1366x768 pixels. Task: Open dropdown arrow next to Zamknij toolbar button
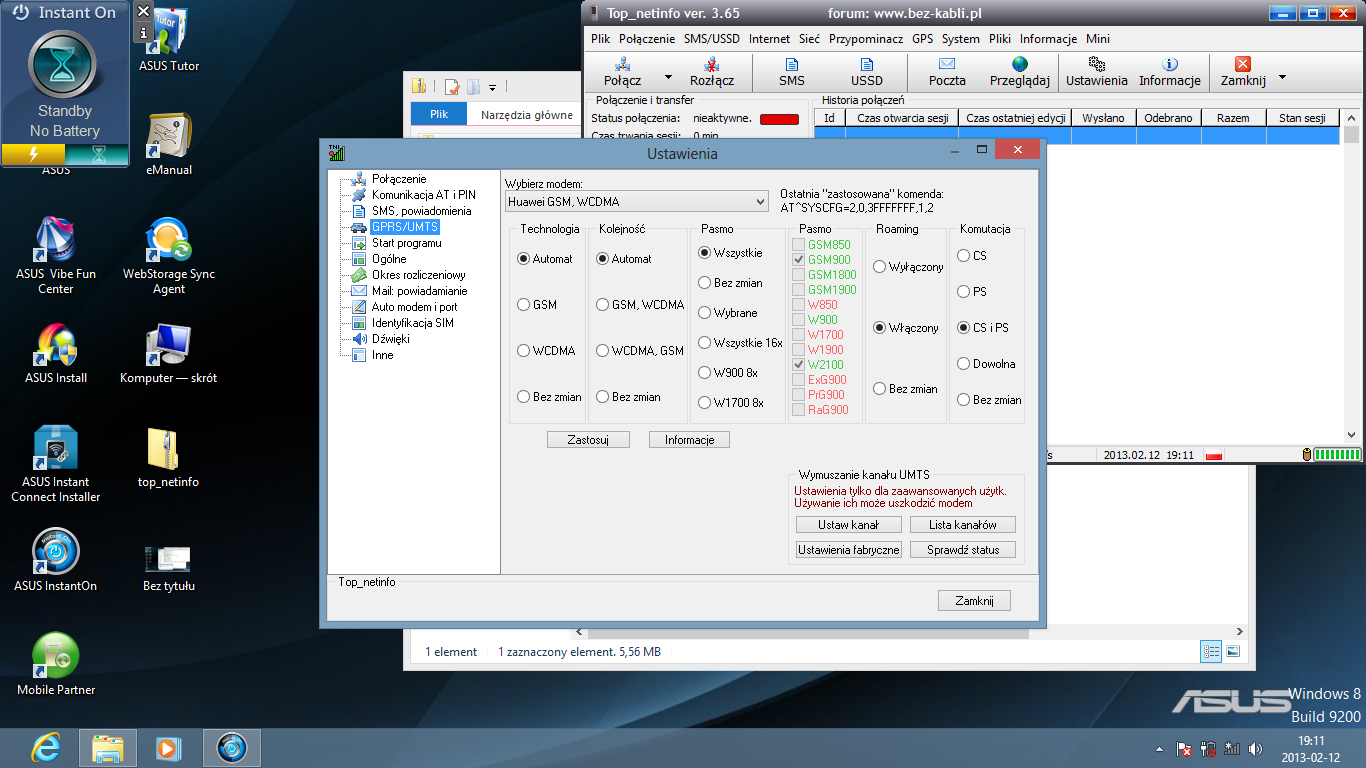tap(1282, 78)
